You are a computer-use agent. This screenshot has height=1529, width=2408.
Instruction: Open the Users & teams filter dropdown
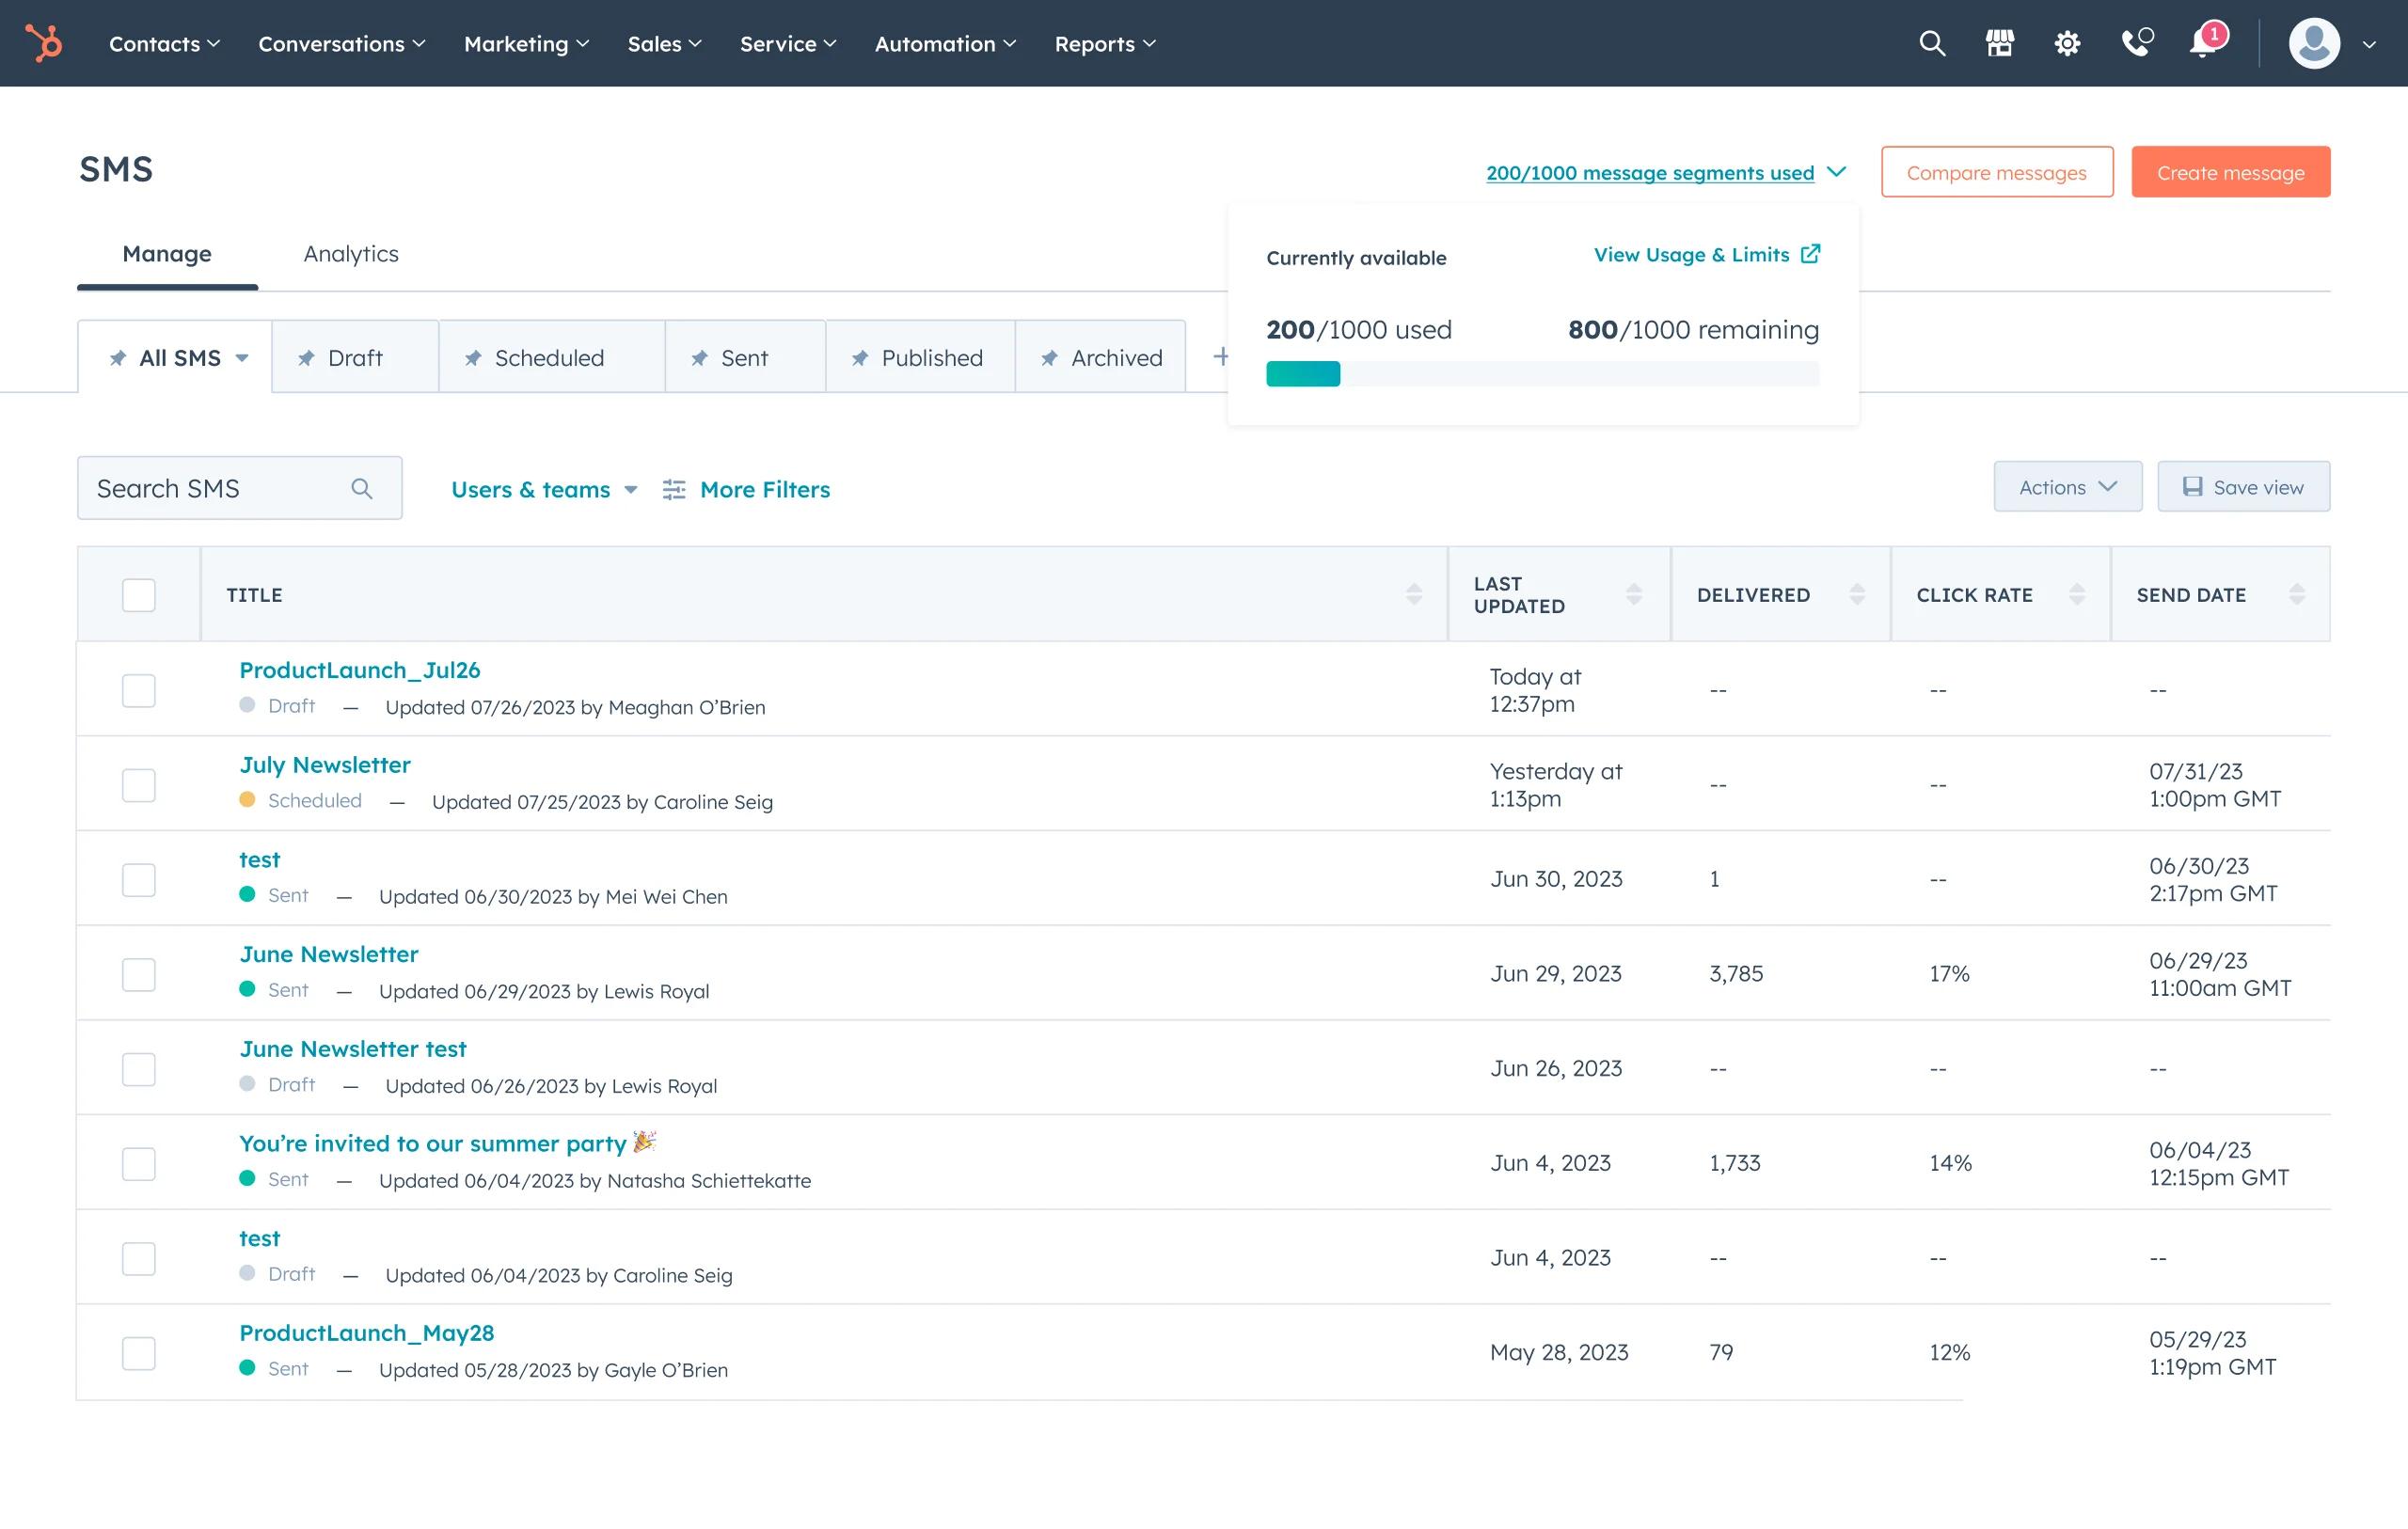tap(544, 489)
